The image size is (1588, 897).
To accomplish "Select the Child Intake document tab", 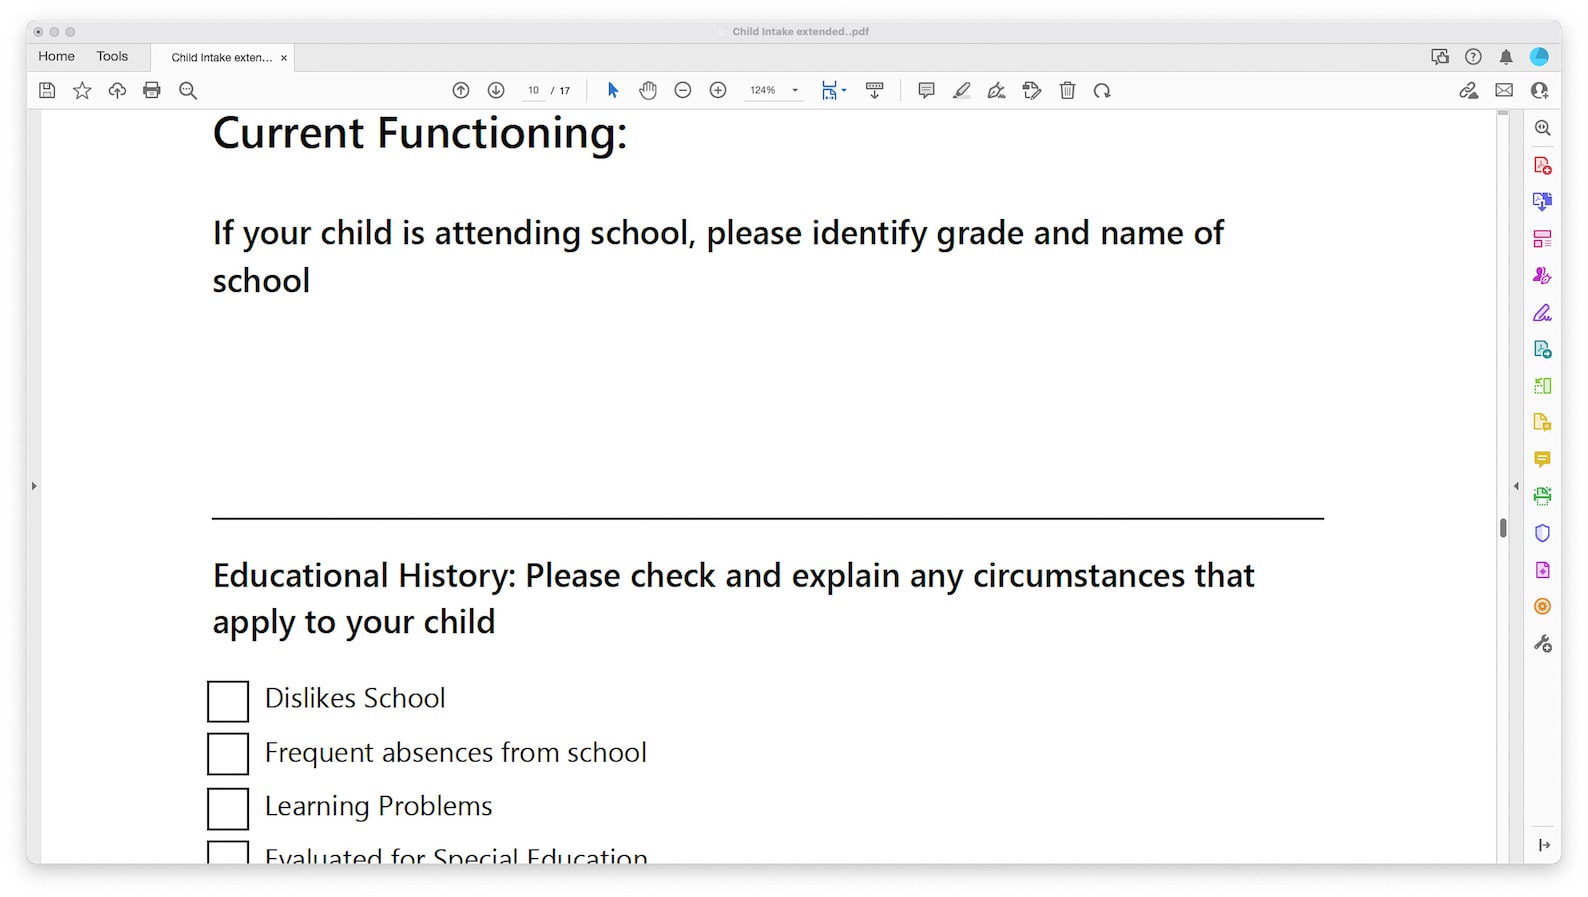I will point(222,58).
